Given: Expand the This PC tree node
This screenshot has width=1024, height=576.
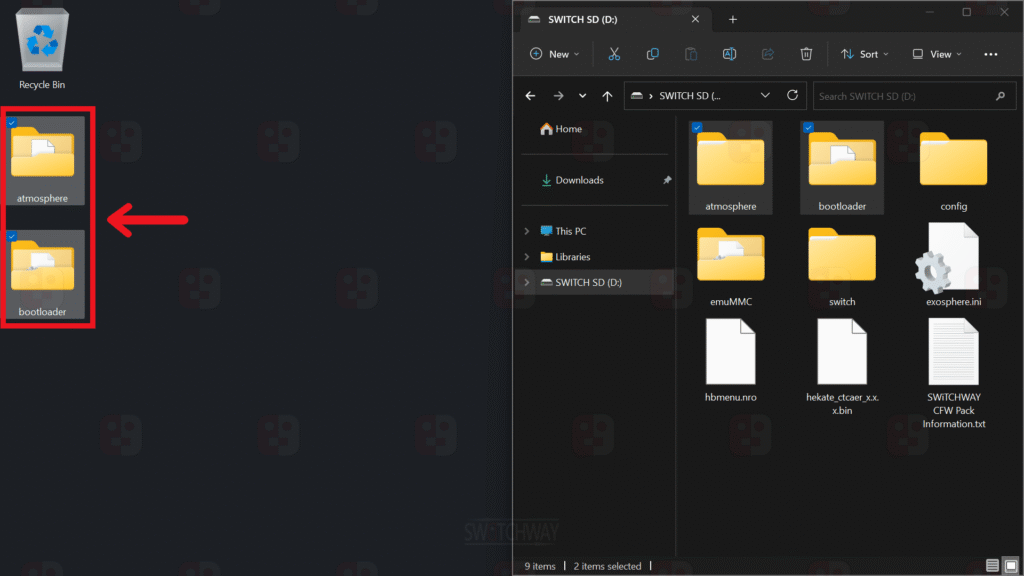Looking at the screenshot, I should pyautogui.click(x=527, y=231).
